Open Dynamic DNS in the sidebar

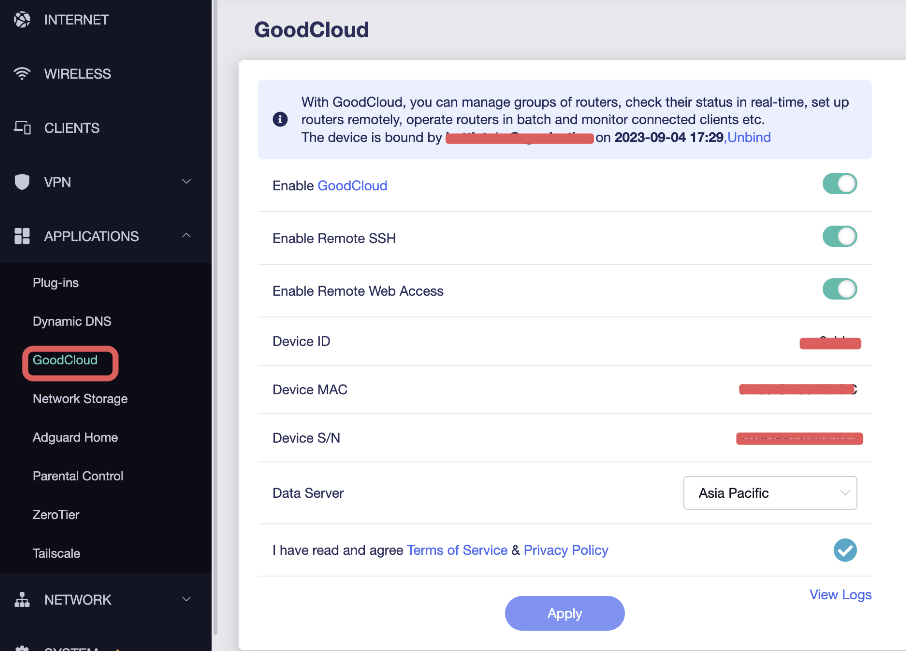(72, 322)
